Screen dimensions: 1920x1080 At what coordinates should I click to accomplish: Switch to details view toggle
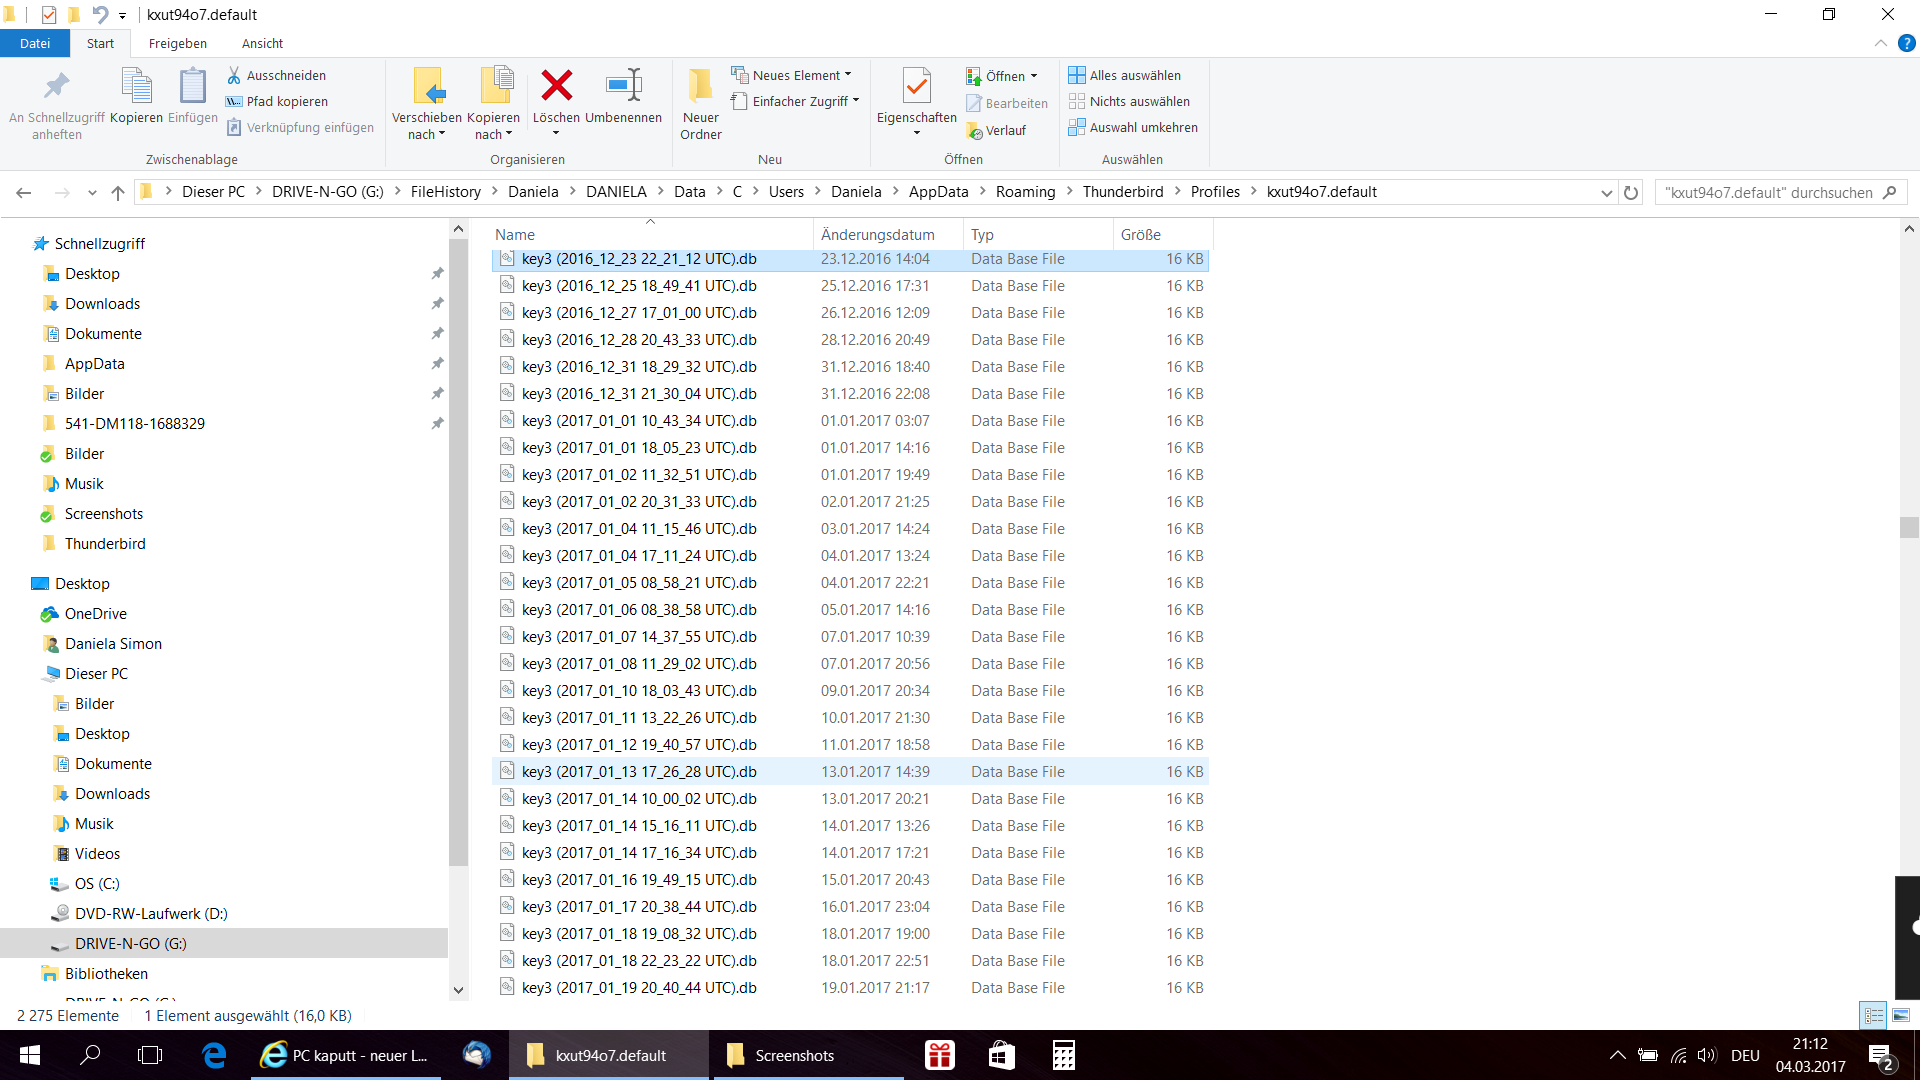pos(1873,1015)
